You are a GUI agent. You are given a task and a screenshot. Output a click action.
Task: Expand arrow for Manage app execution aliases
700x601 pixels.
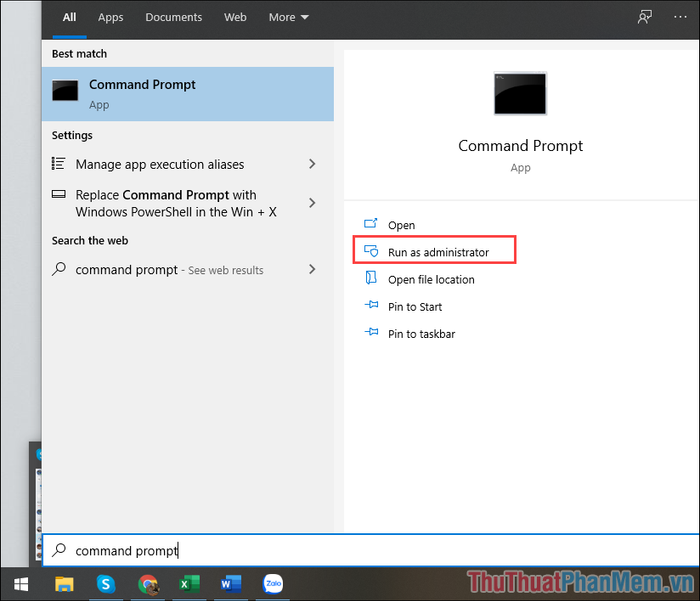[312, 164]
